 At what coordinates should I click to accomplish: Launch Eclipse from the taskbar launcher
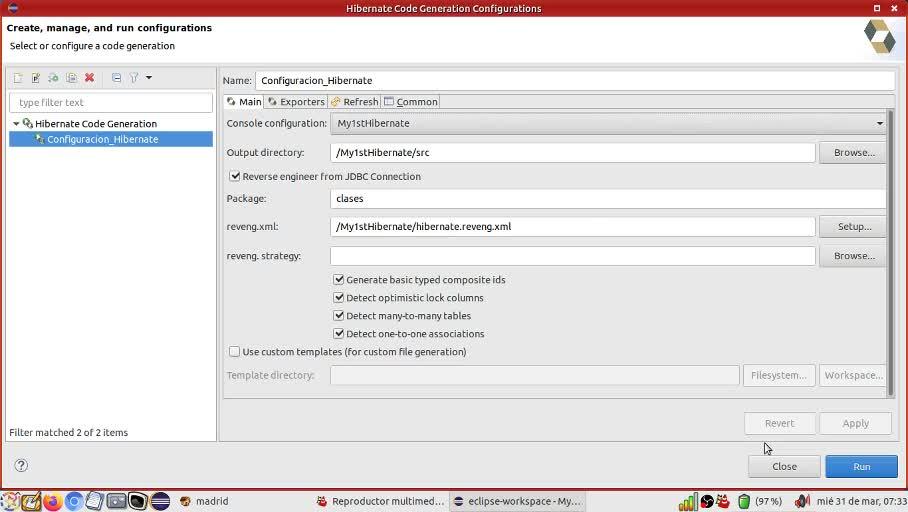tap(160, 501)
